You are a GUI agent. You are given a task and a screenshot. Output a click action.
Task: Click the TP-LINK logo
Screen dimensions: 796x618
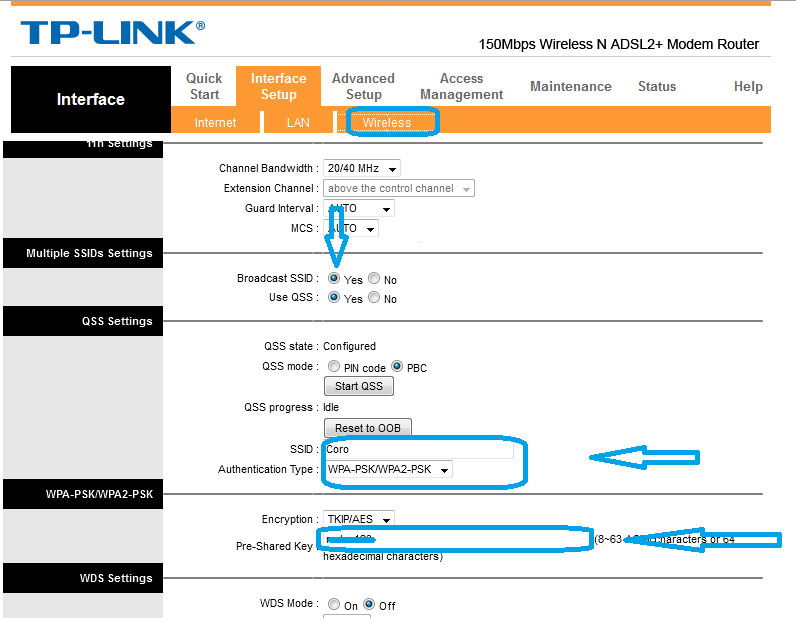tap(113, 32)
